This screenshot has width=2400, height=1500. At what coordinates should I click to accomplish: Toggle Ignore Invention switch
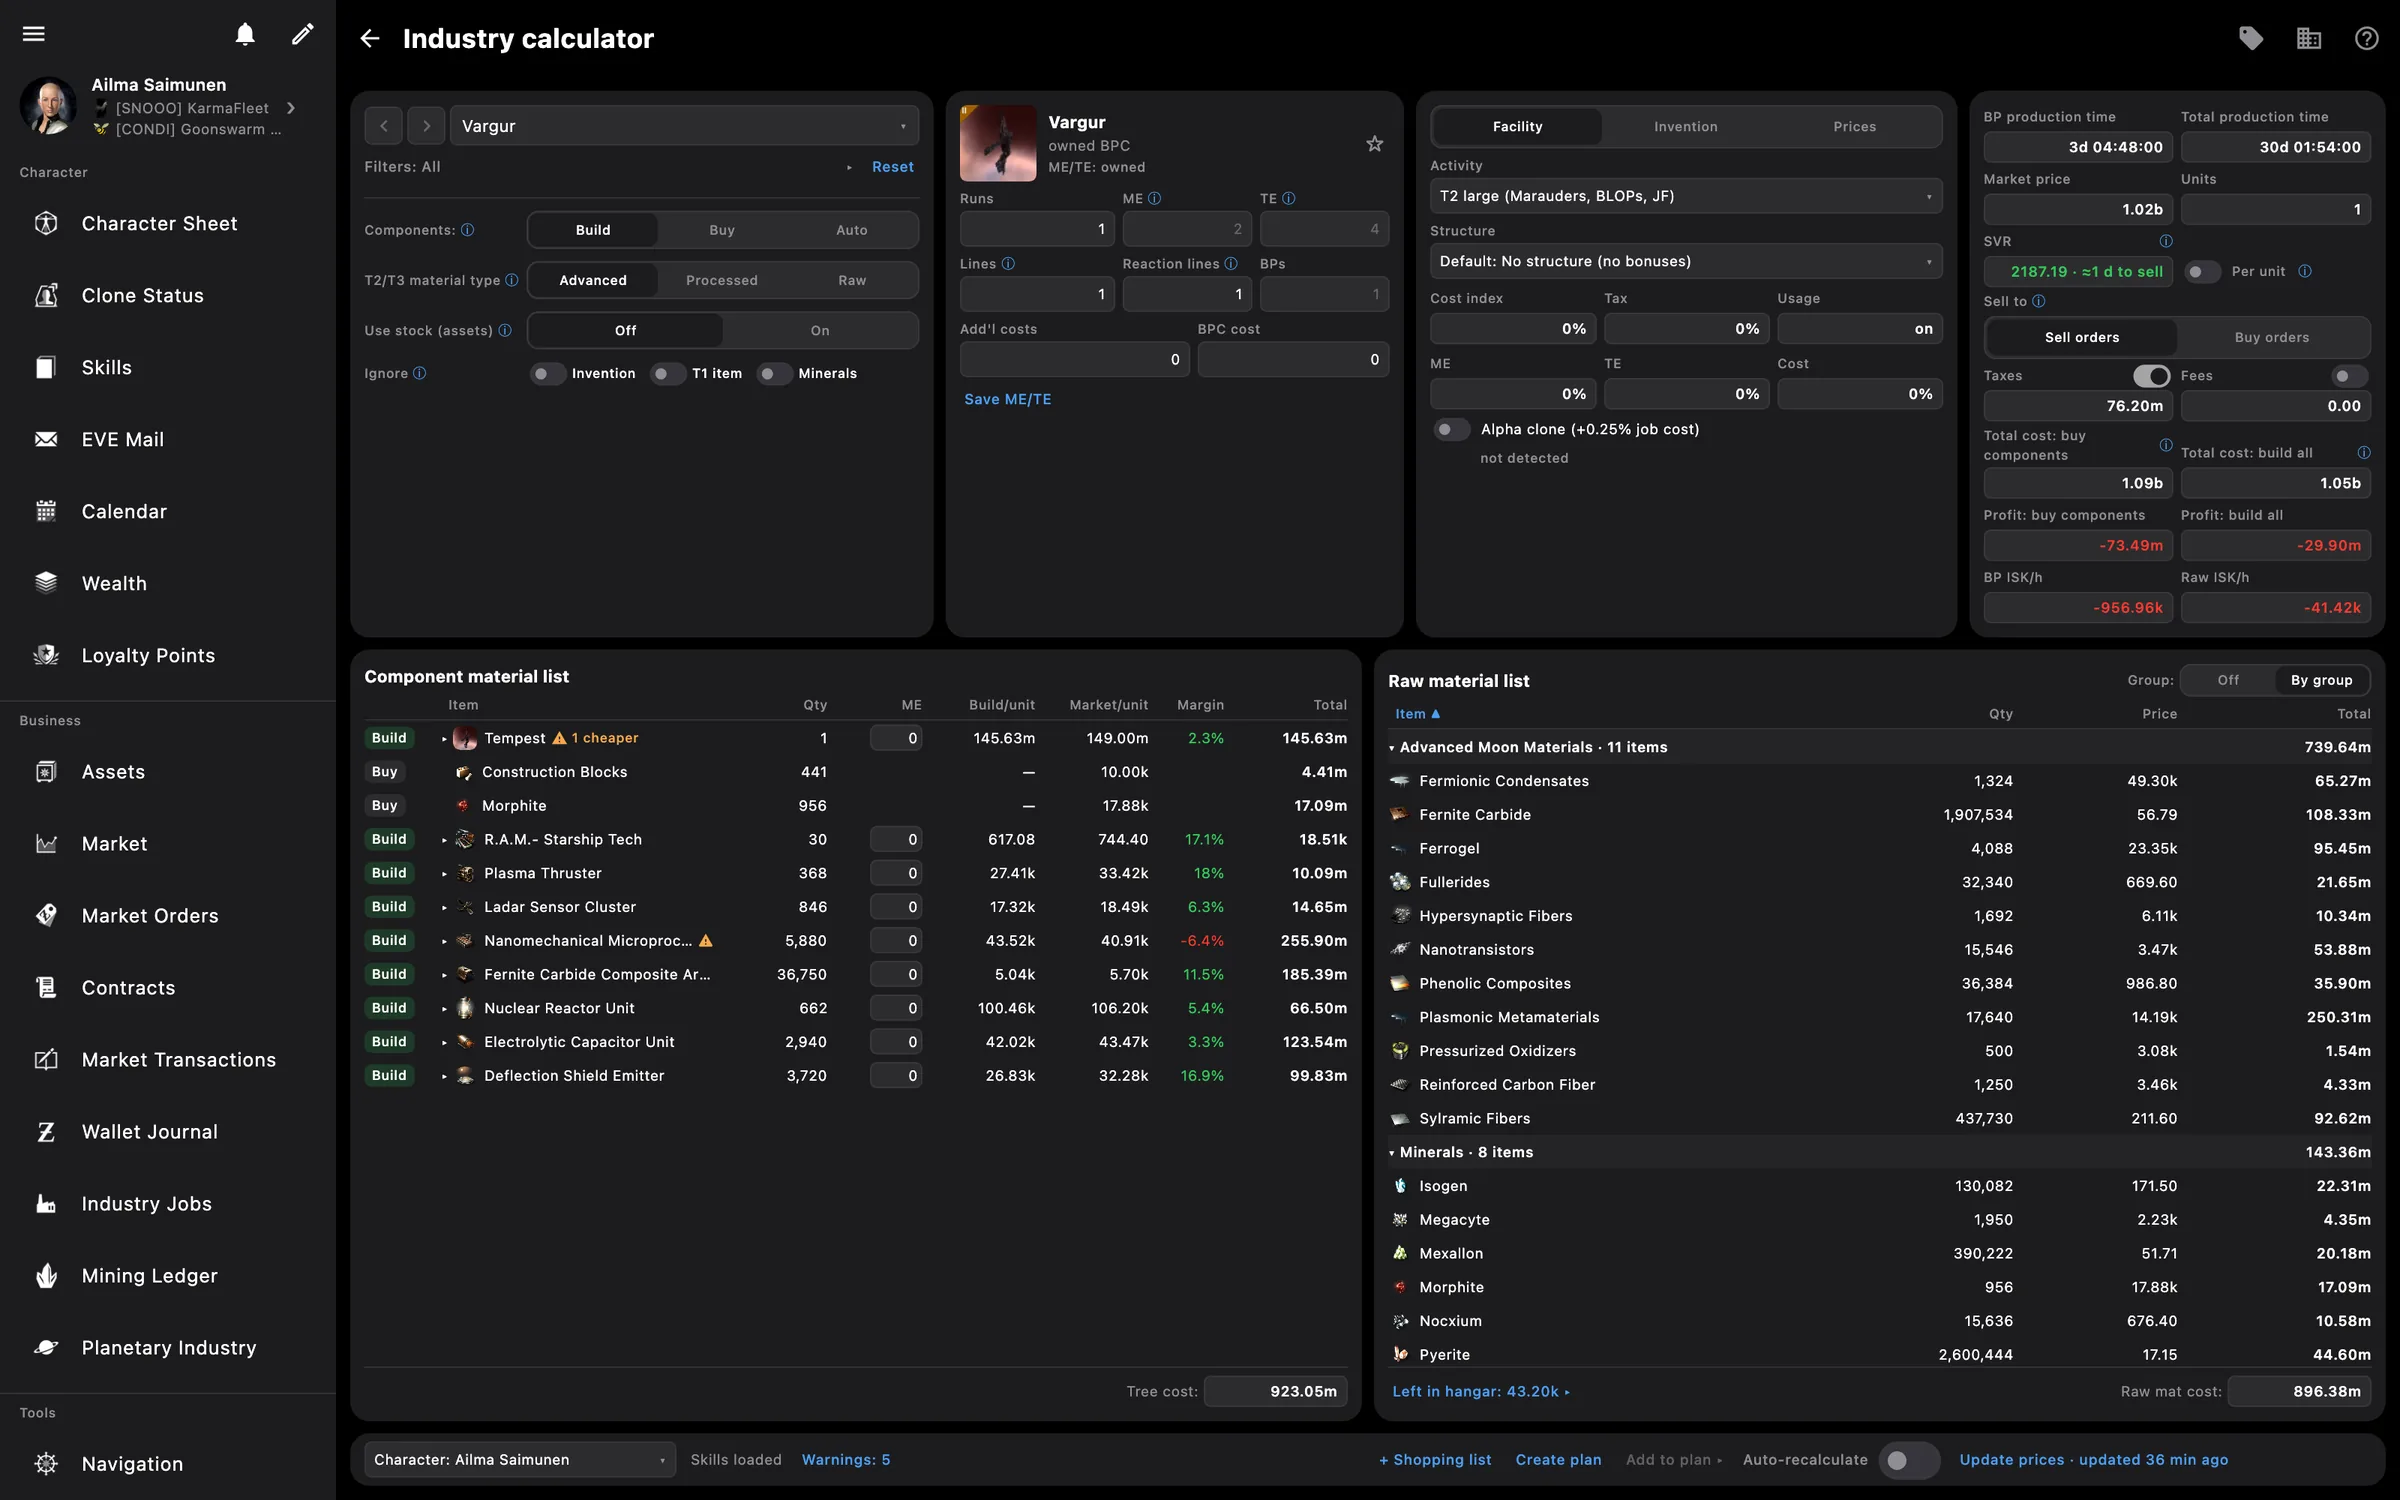547,374
